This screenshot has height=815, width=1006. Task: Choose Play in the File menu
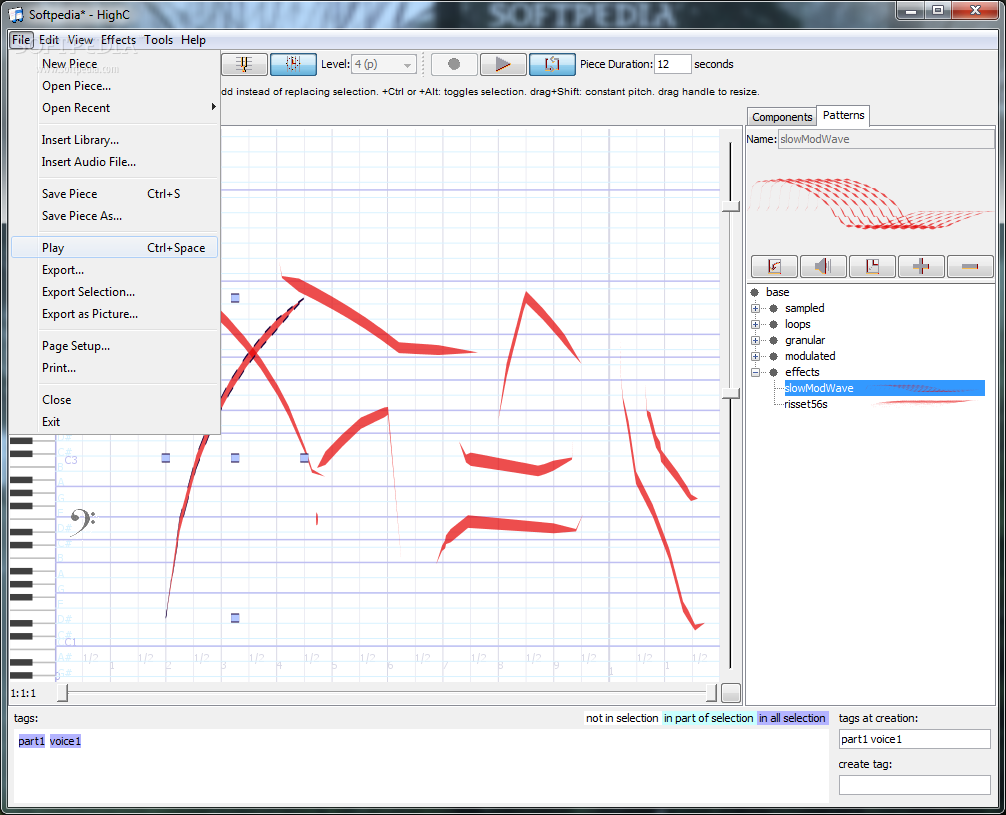coord(114,248)
